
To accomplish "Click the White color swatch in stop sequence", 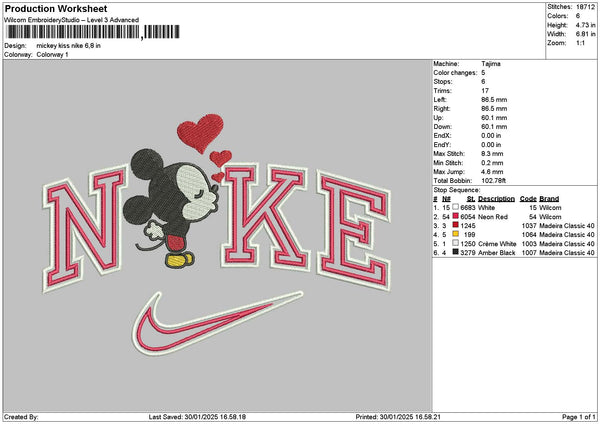I will 455,207.
